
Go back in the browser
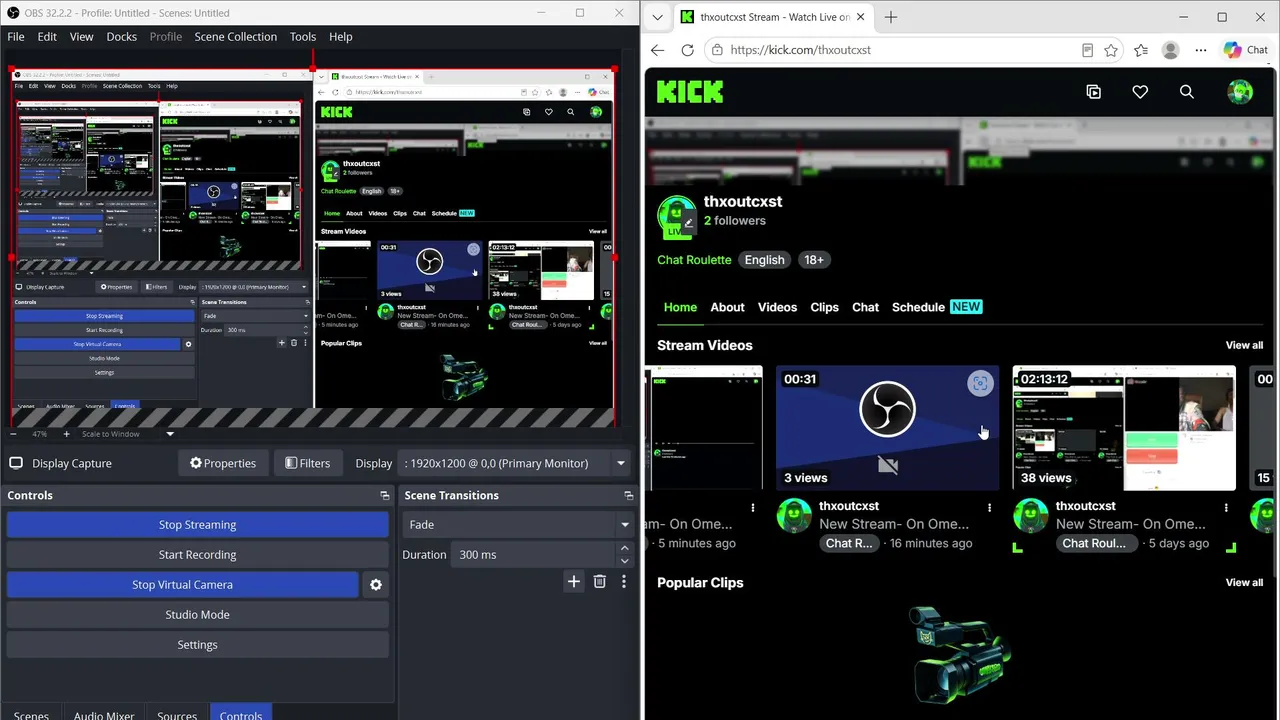click(657, 50)
